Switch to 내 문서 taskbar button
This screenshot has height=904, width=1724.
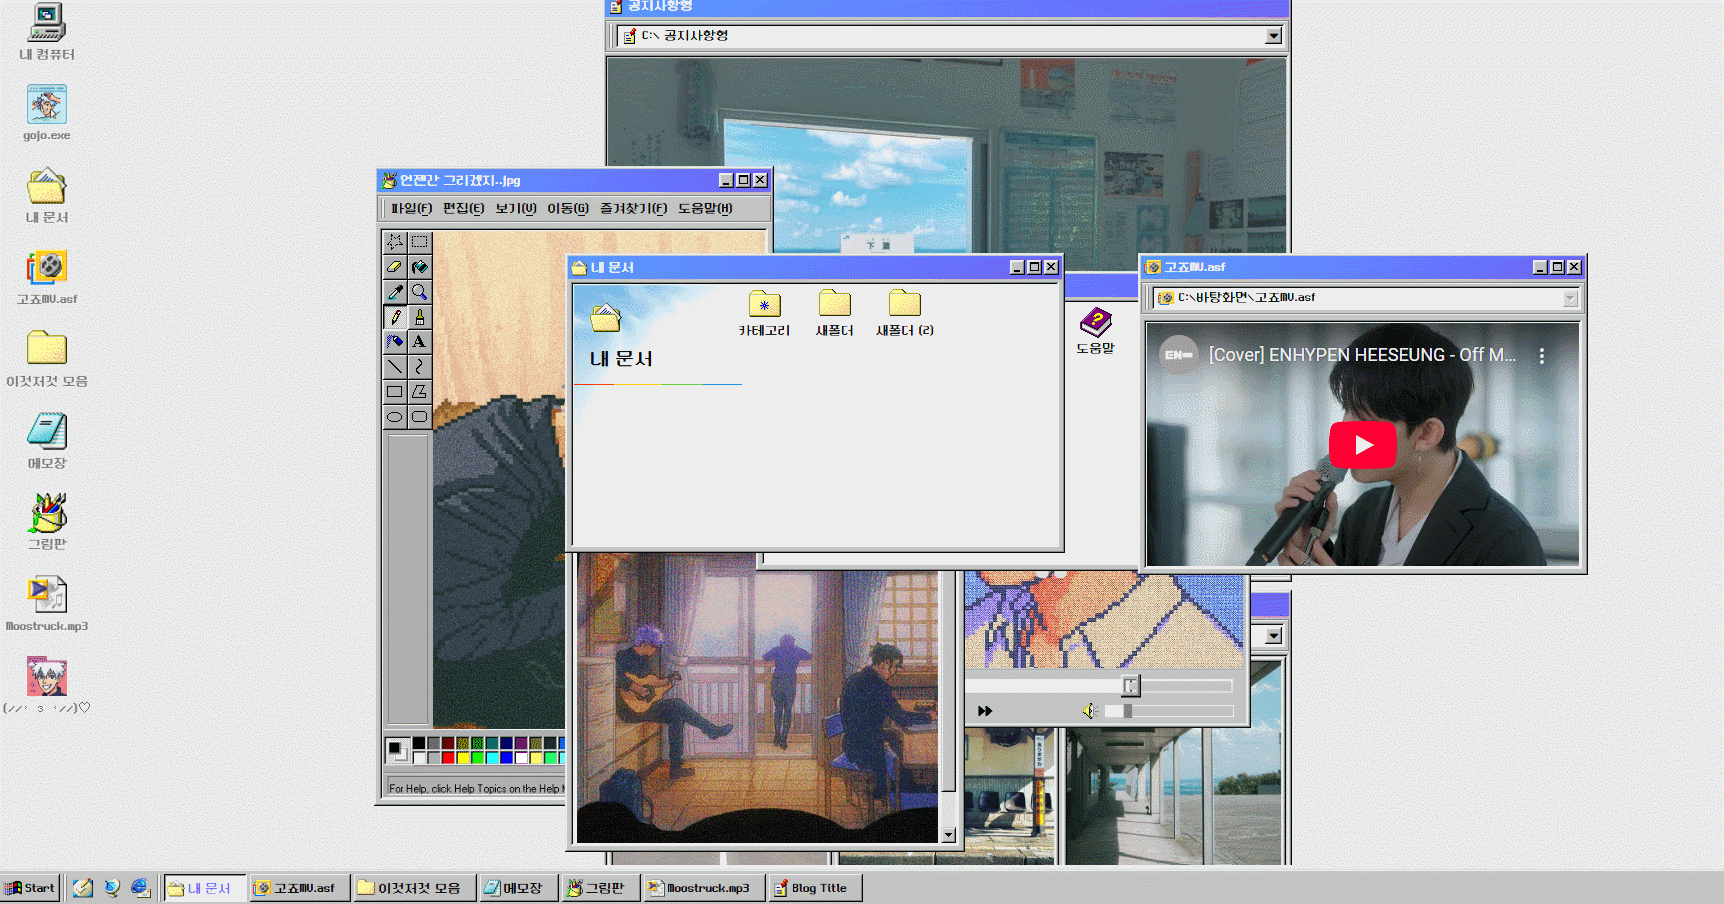(x=205, y=888)
